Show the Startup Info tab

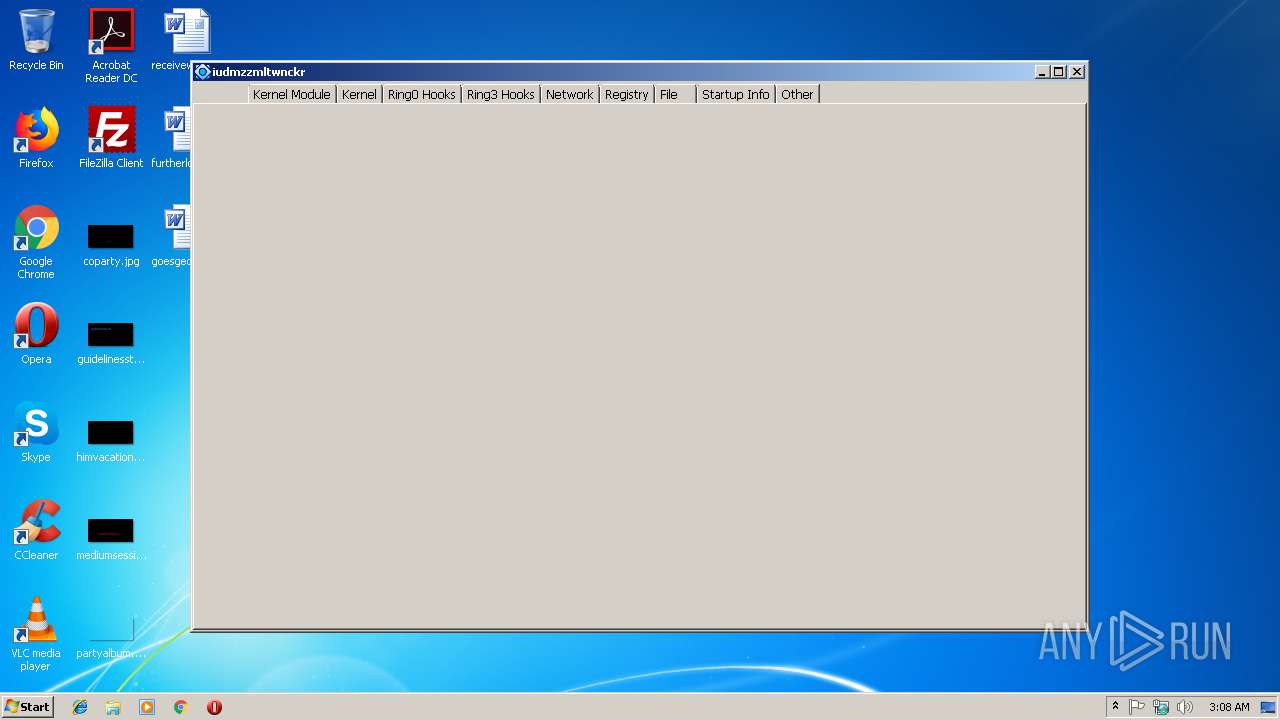tap(735, 94)
